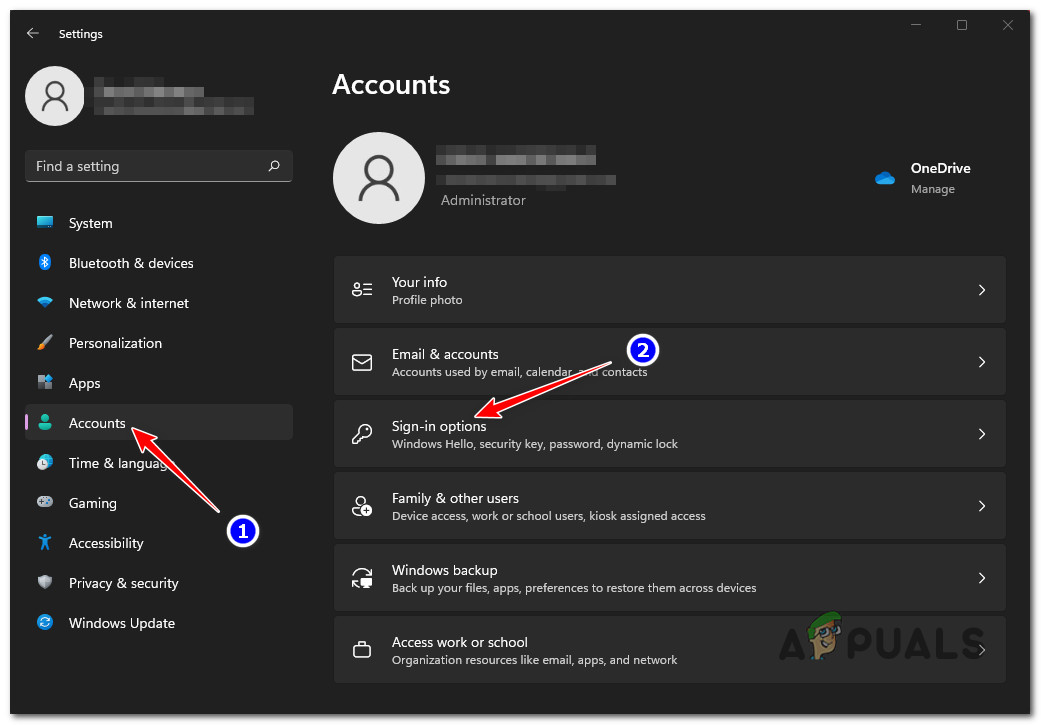This screenshot has height=725, width=1041.
Task: Open the Windows backup label
Action: point(444,570)
